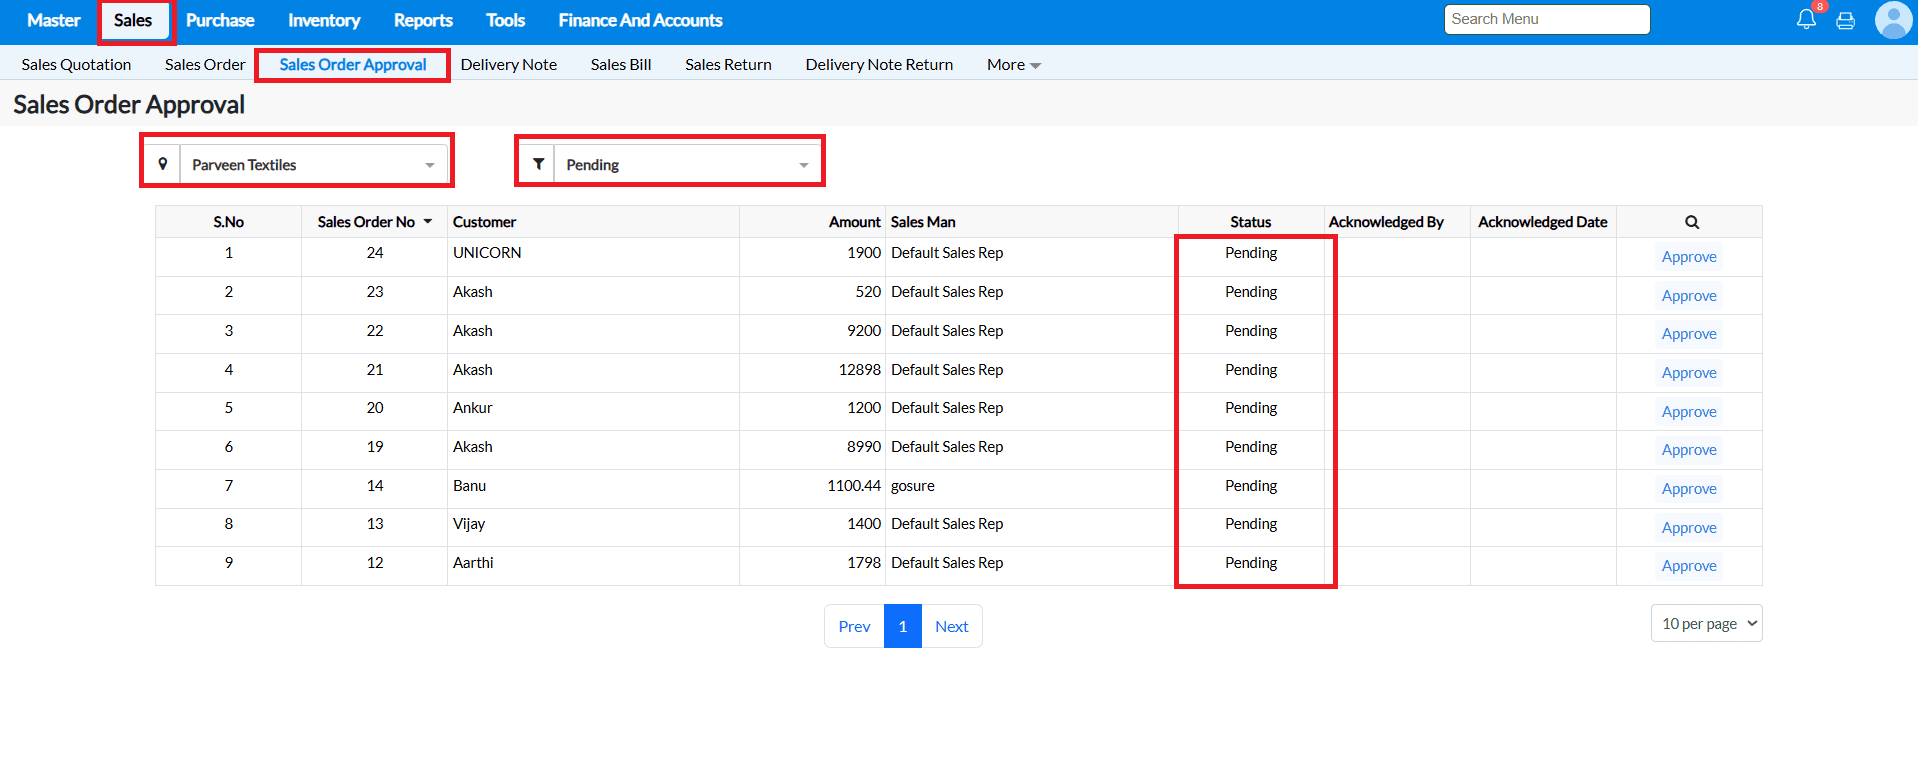Viewport: 1918px width, 763px height.
Task: Open the notifications bell icon
Action: [1805, 20]
